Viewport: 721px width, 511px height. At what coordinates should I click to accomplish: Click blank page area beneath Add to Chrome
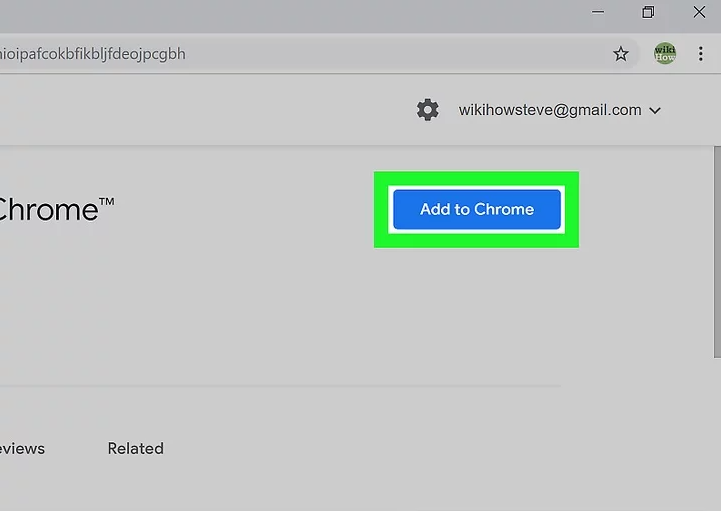[476, 310]
